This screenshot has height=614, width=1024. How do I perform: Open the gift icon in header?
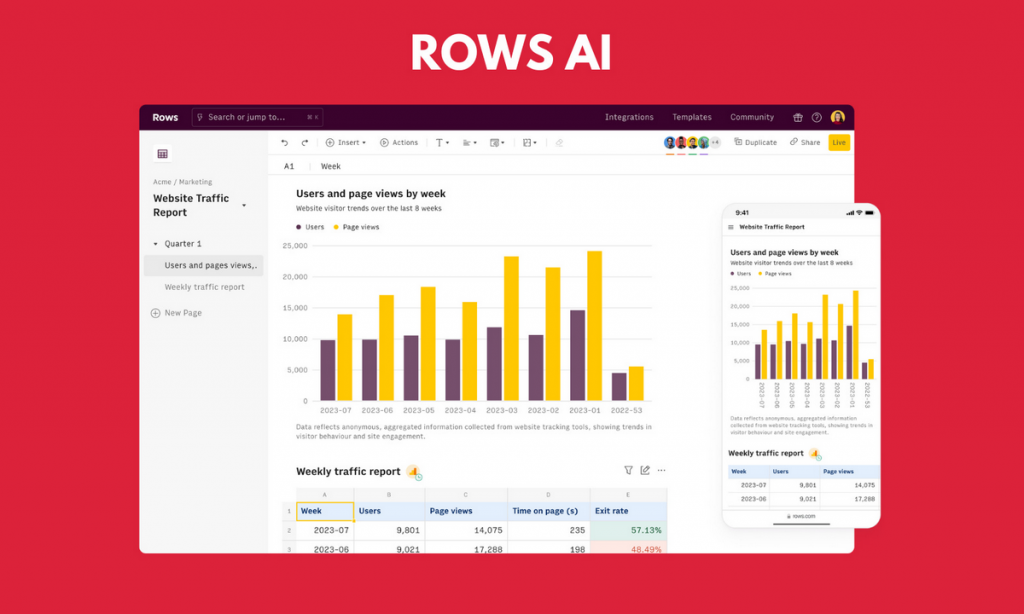click(x=798, y=117)
